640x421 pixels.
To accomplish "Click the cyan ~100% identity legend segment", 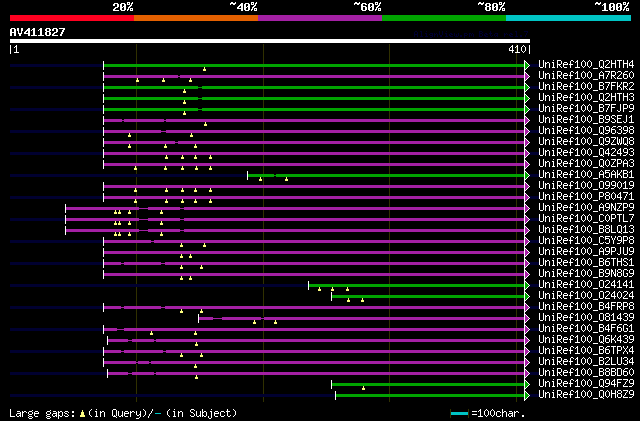I will tap(569, 18).
